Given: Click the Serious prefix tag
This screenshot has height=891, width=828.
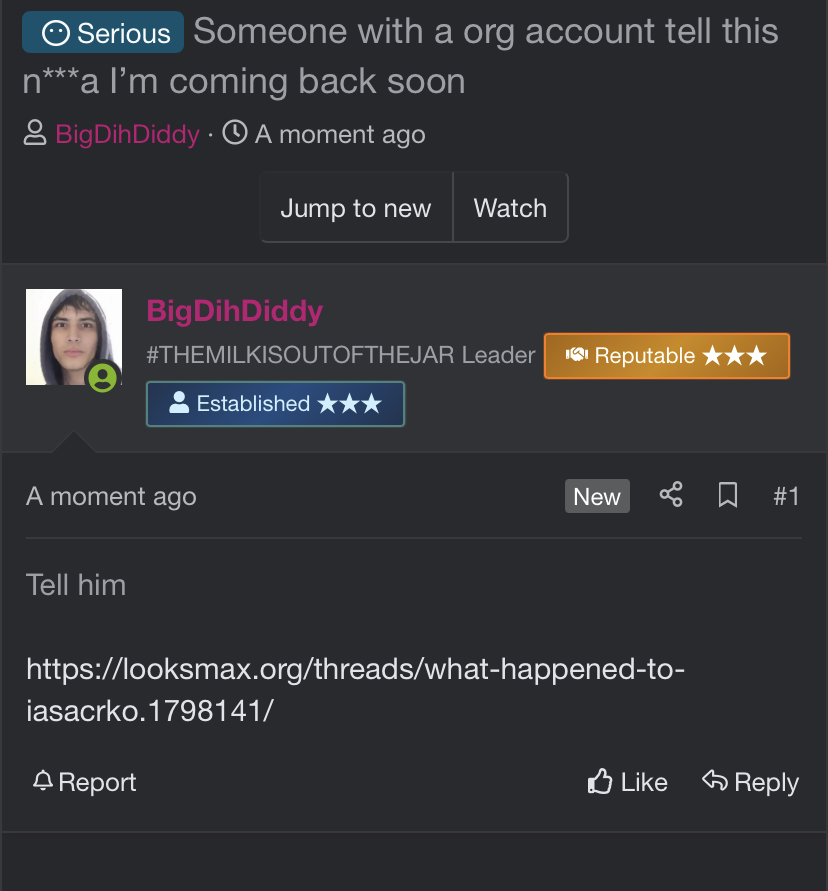Looking at the screenshot, I should tap(103, 32).
